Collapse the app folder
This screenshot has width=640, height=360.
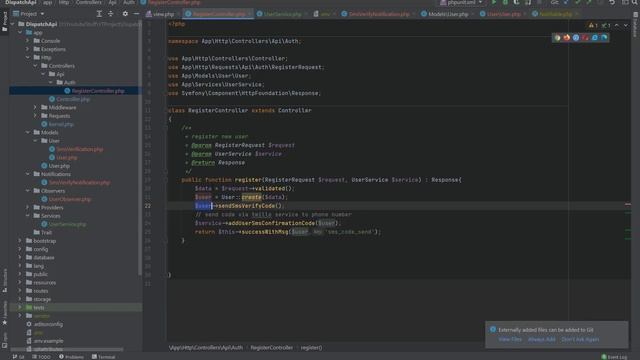coord(20,33)
